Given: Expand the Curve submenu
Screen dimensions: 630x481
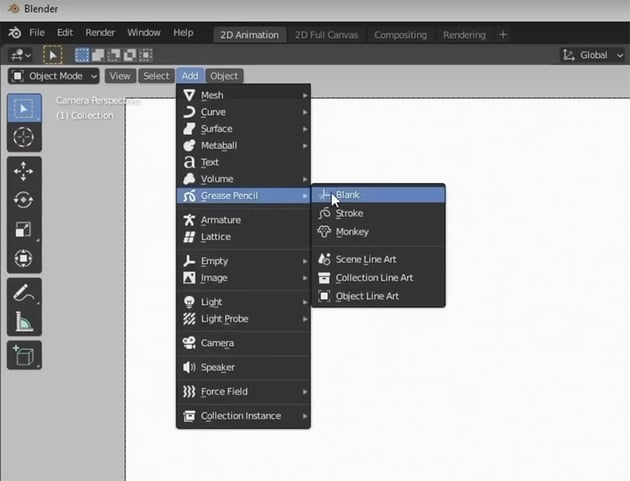Looking at the screenshot, I should [x=243, y=112].
